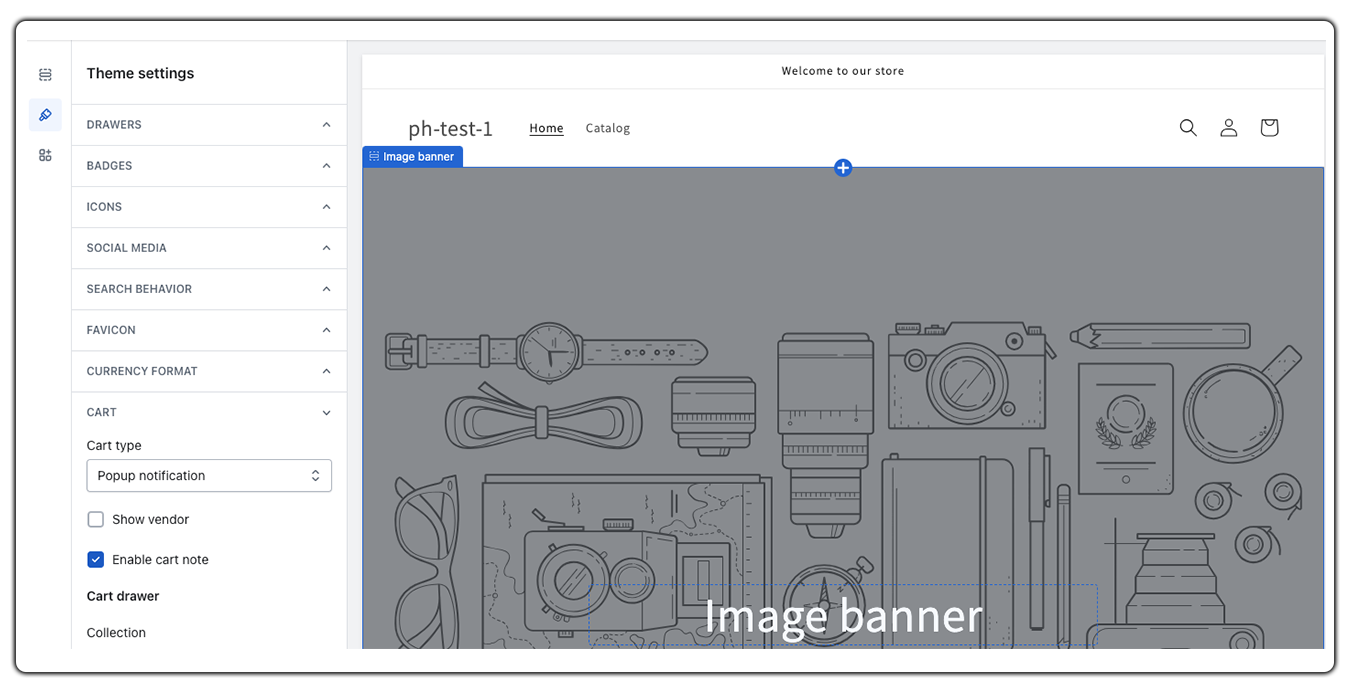The image size is (1357, 682).
Task: Open the Sections panel icon in sidebar
Action: [x=45, y=75]
